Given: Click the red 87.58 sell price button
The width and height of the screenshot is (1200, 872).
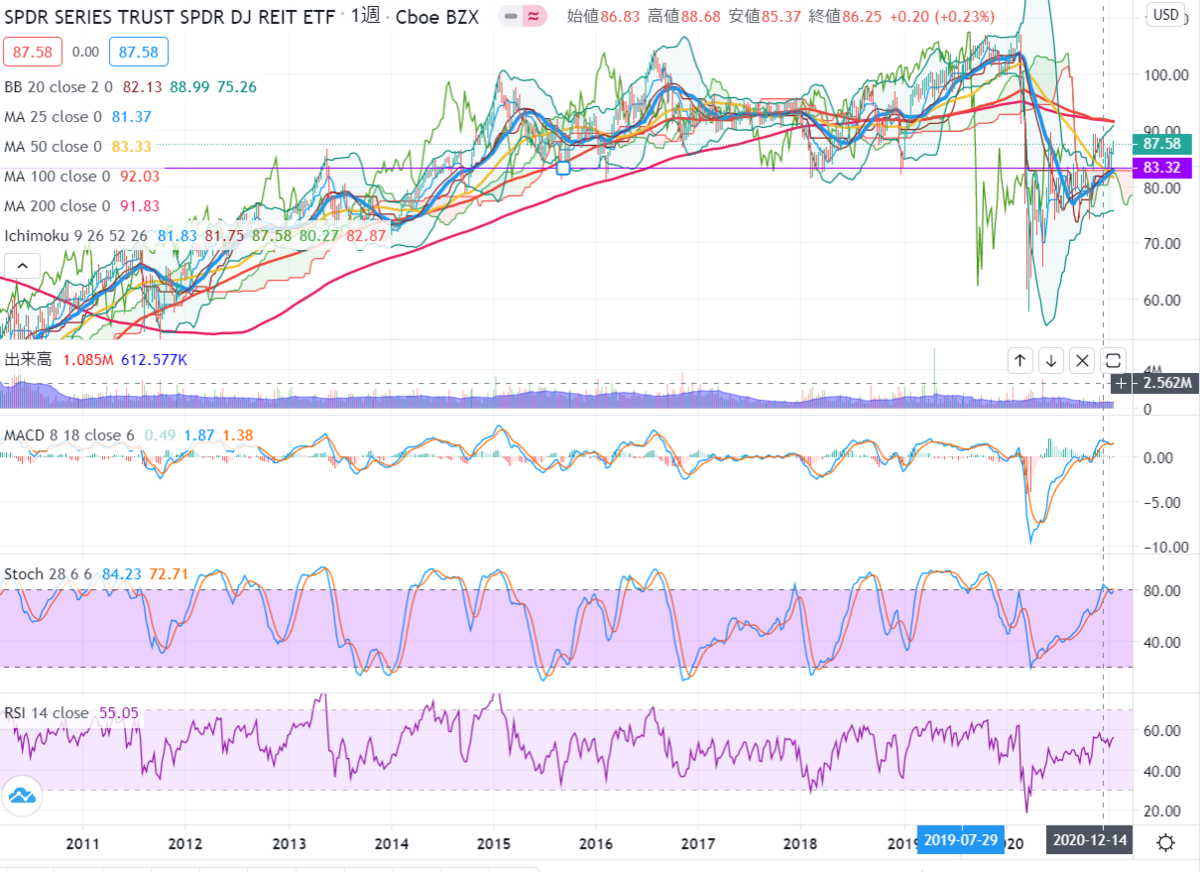Looking at the screenshot, I should [32, 51].
